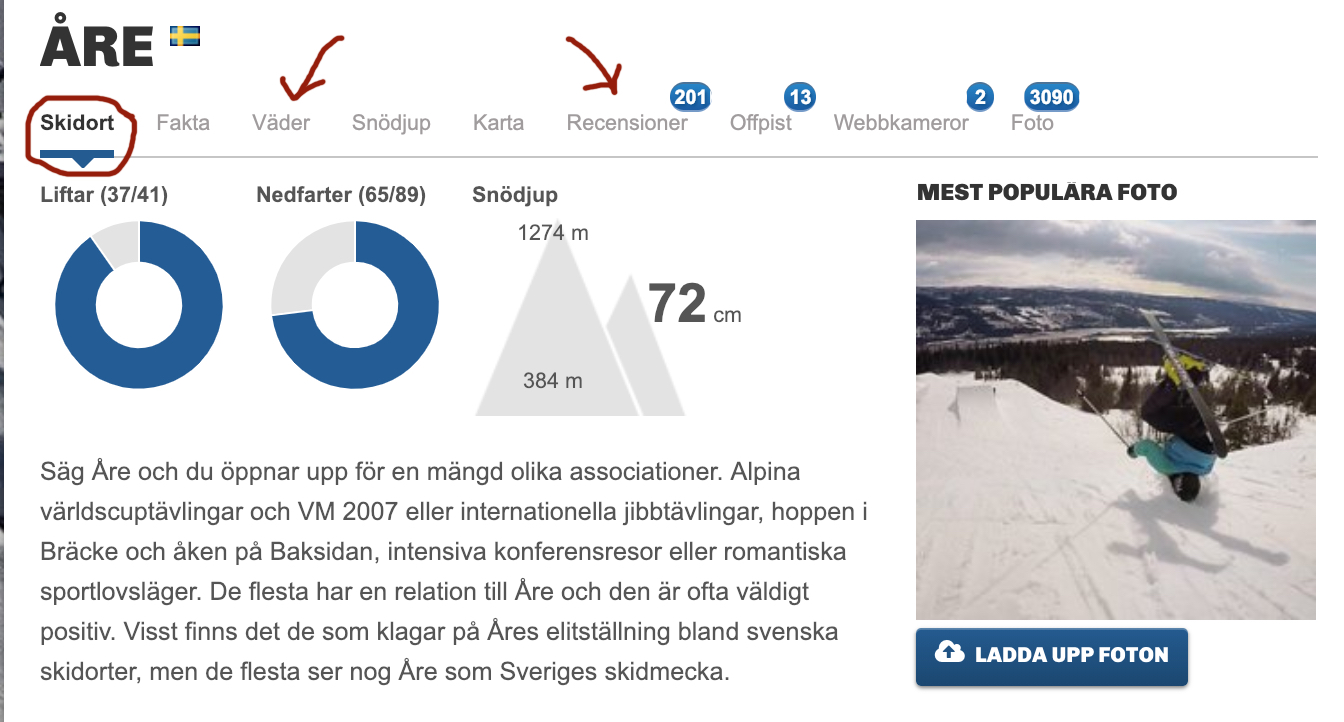The width and height of the screenshot is (1344, 722).
Task: Select the Skidort tab
Action: tap(77, 124)
